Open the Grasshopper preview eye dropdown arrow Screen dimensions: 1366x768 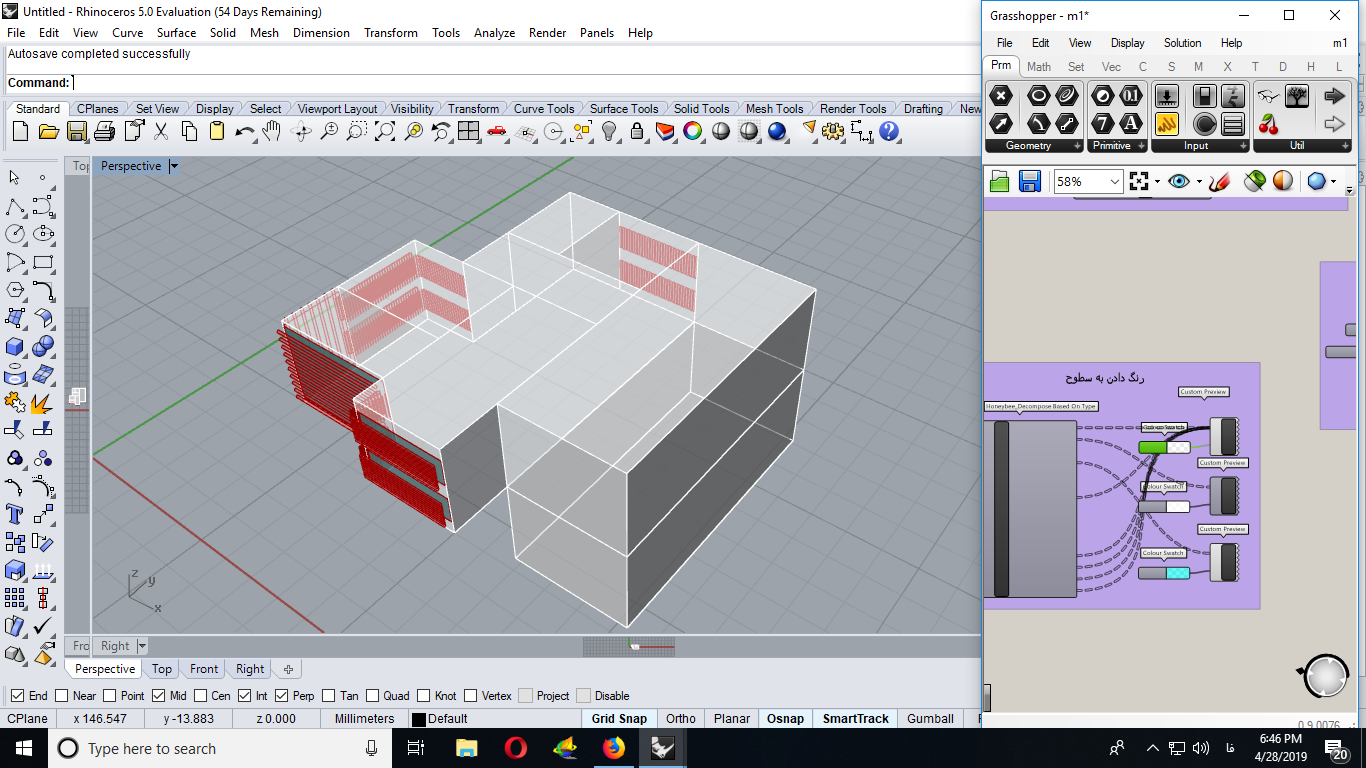pyautogui.click(x=1199, y=182)
